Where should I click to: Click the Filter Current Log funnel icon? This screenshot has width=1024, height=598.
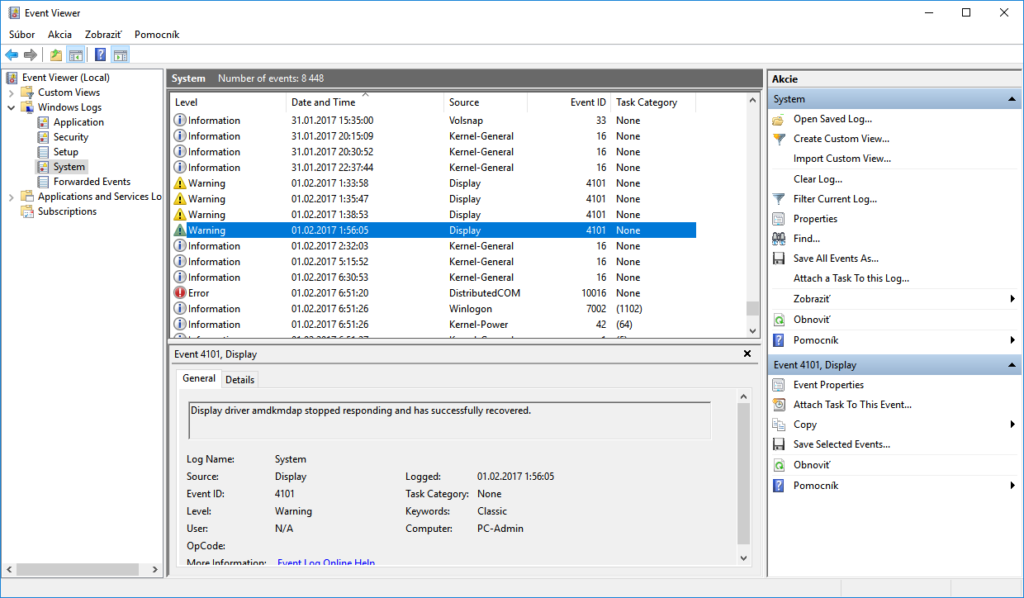[779, 199]
